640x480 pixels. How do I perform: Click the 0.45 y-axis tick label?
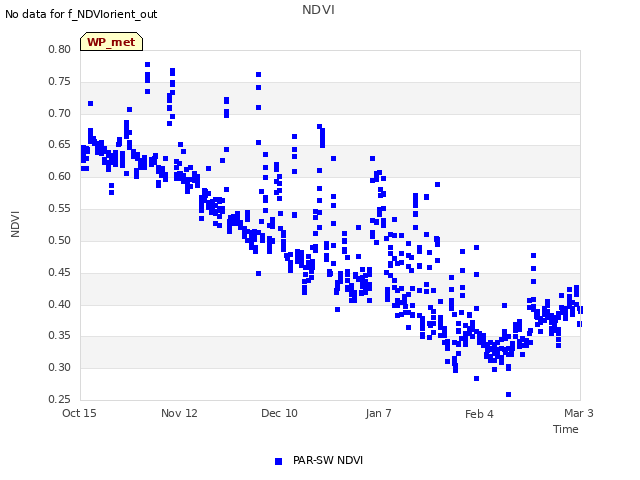(x=60, y=272)
